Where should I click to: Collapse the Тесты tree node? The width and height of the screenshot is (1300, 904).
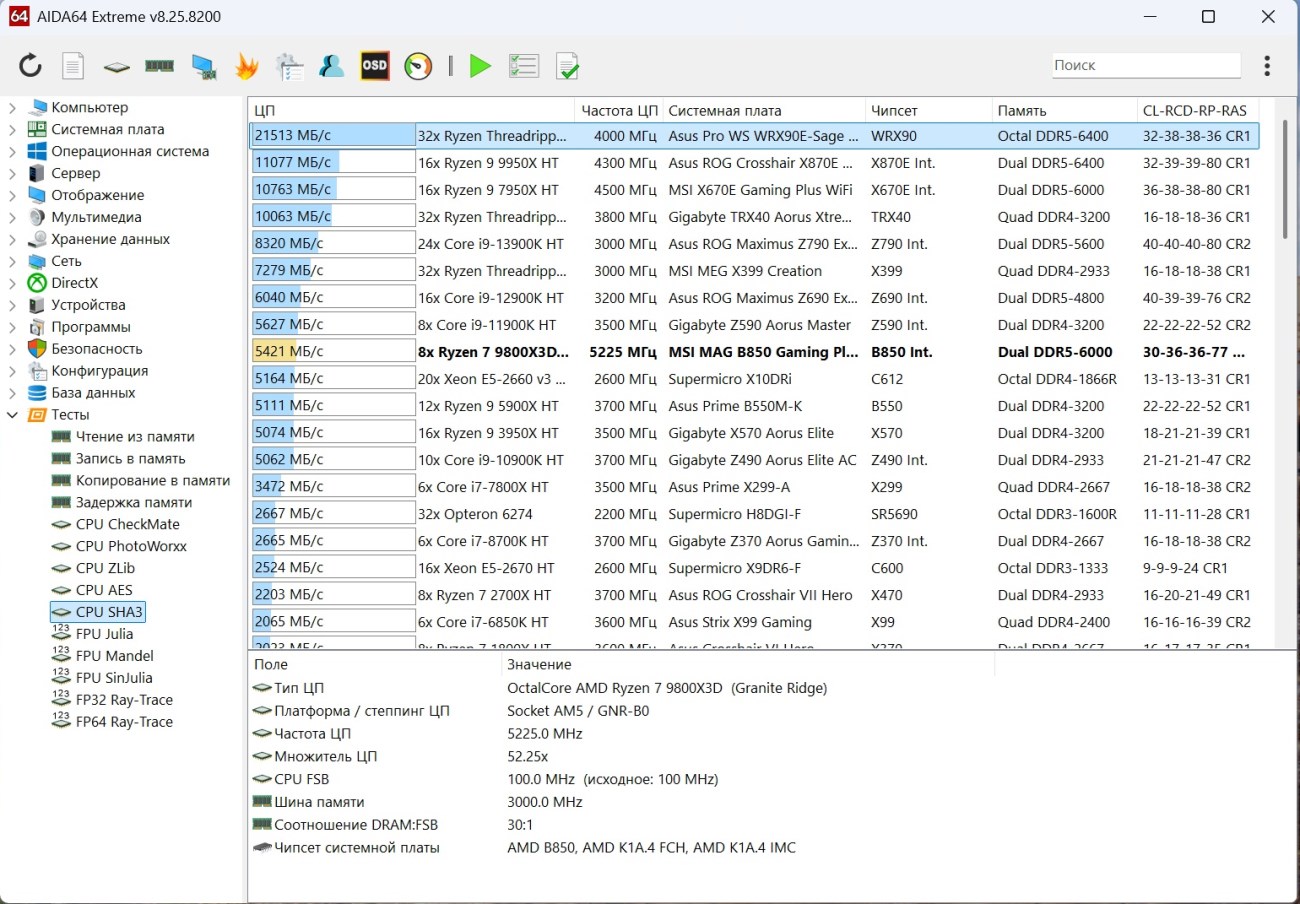(12, 415)
